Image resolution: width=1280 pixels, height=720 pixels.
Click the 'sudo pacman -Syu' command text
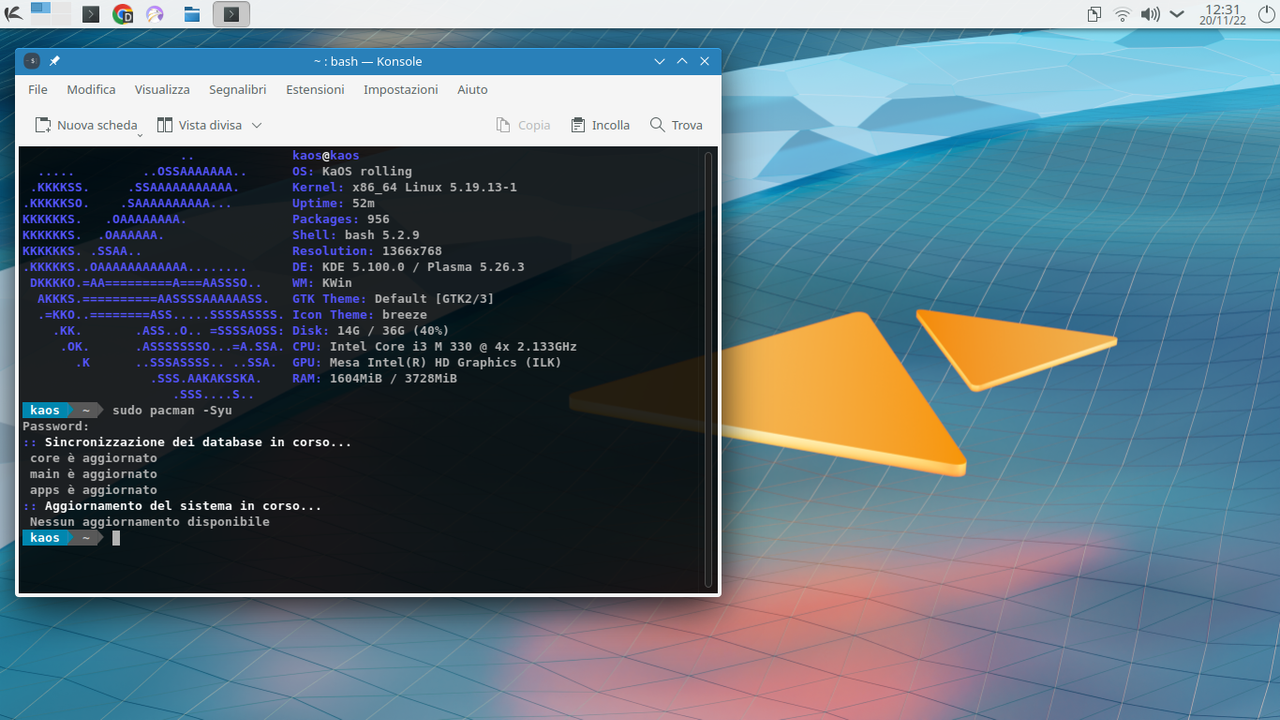[172, 410]
